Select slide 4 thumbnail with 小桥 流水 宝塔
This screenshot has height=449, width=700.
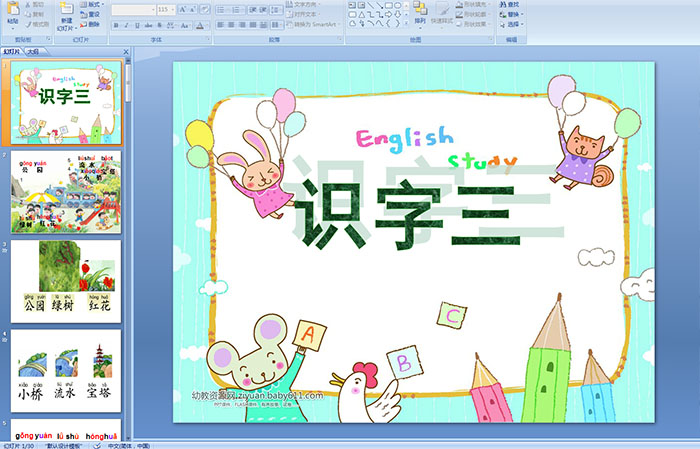(66, 371)
